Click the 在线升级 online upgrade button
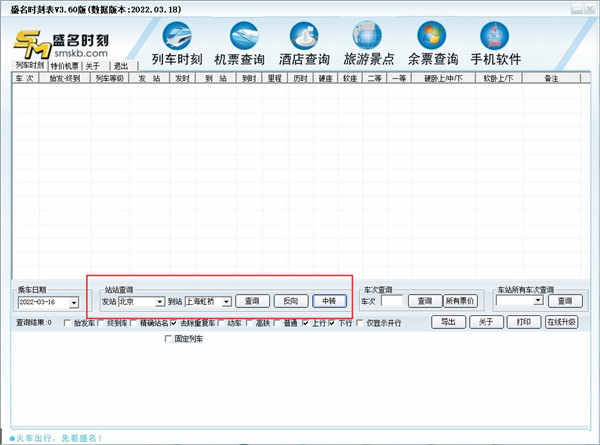The height and width of the screenshot is (445, 600). tap(561, 322)
